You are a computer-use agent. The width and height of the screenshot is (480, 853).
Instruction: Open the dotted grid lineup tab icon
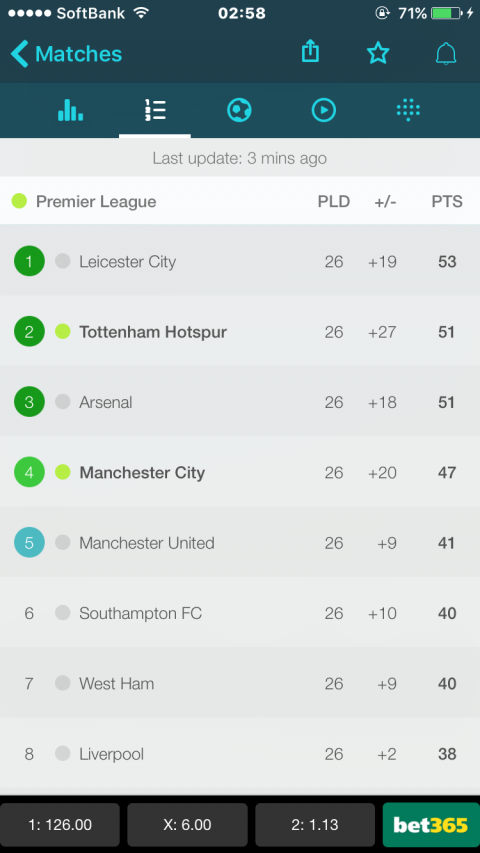pos(408,110)
